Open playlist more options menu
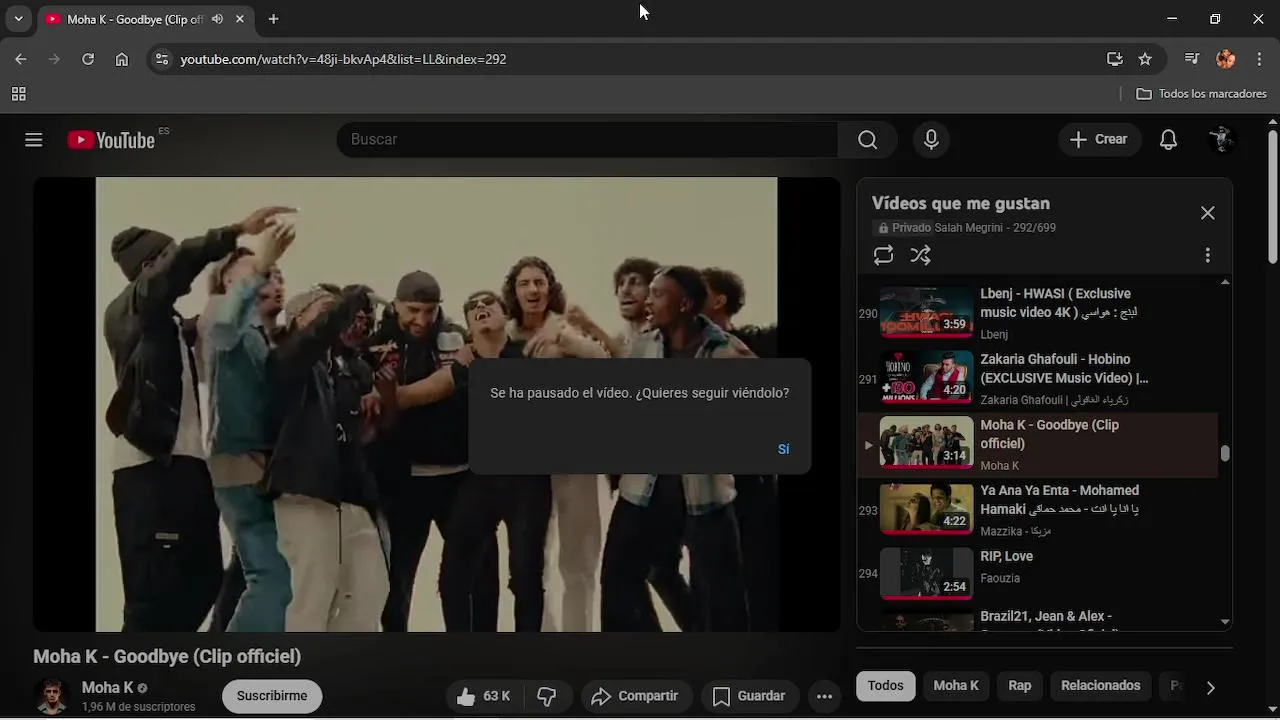1280x720 pixels. tap(1207, 256)
